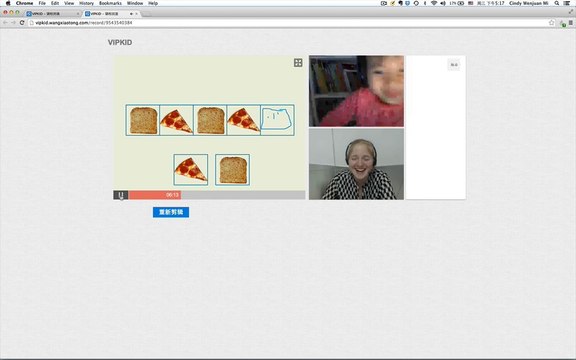Seek within the red playback progress bar
Image resolution: width=576 pixels, height=360 pixels.
point(154,195)
